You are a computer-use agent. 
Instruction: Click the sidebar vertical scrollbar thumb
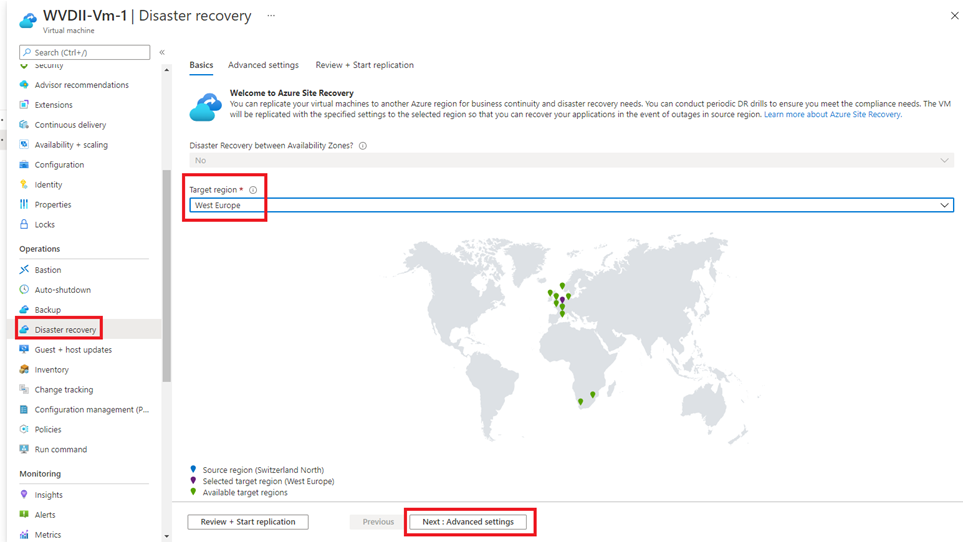point(166,276)
